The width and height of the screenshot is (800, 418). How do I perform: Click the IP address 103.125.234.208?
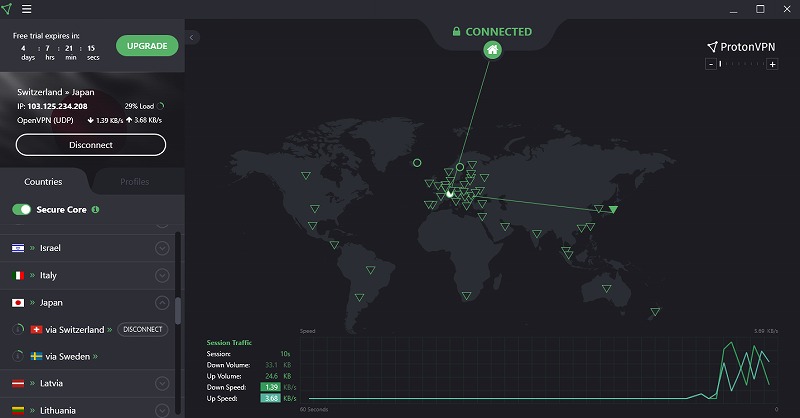pyautogui.click(x=57, y=106)
